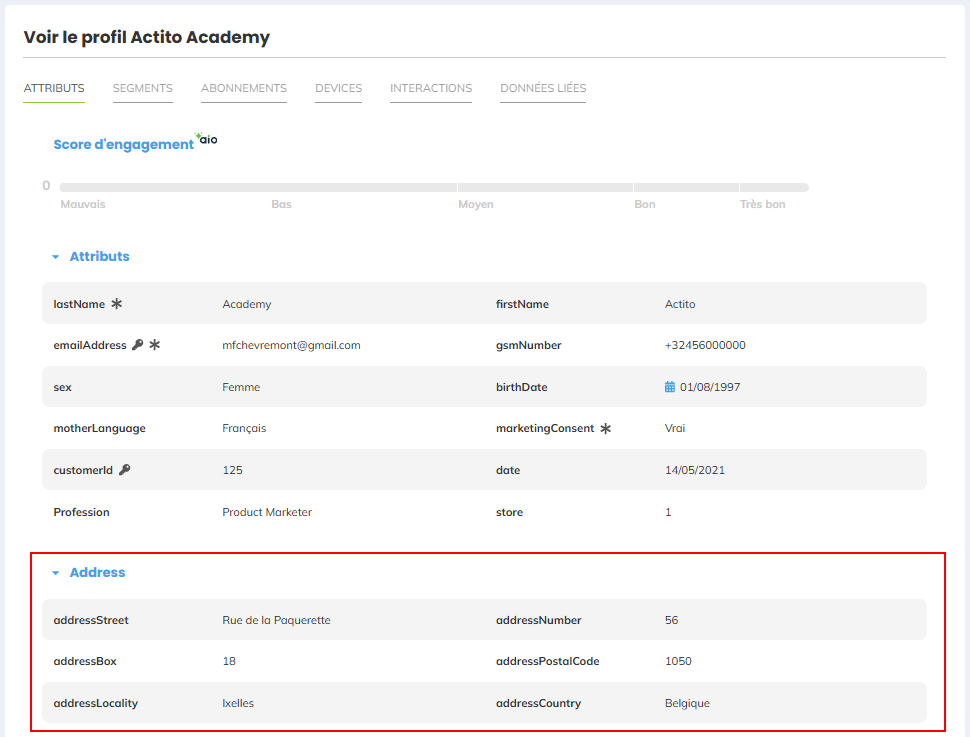Screen dimensions: 970x737
Task: Click the key icon beside customerId
Action: click(x=124, y=470)
